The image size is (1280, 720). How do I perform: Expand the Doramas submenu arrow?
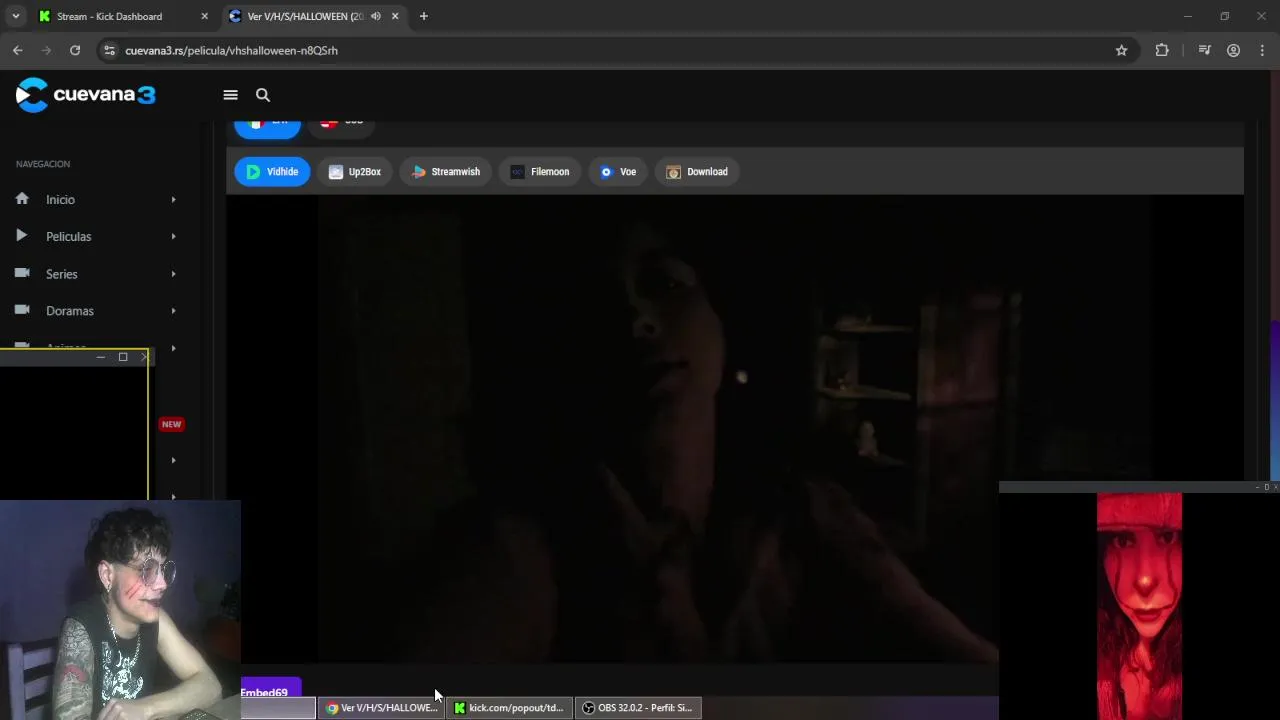[173, 311]
